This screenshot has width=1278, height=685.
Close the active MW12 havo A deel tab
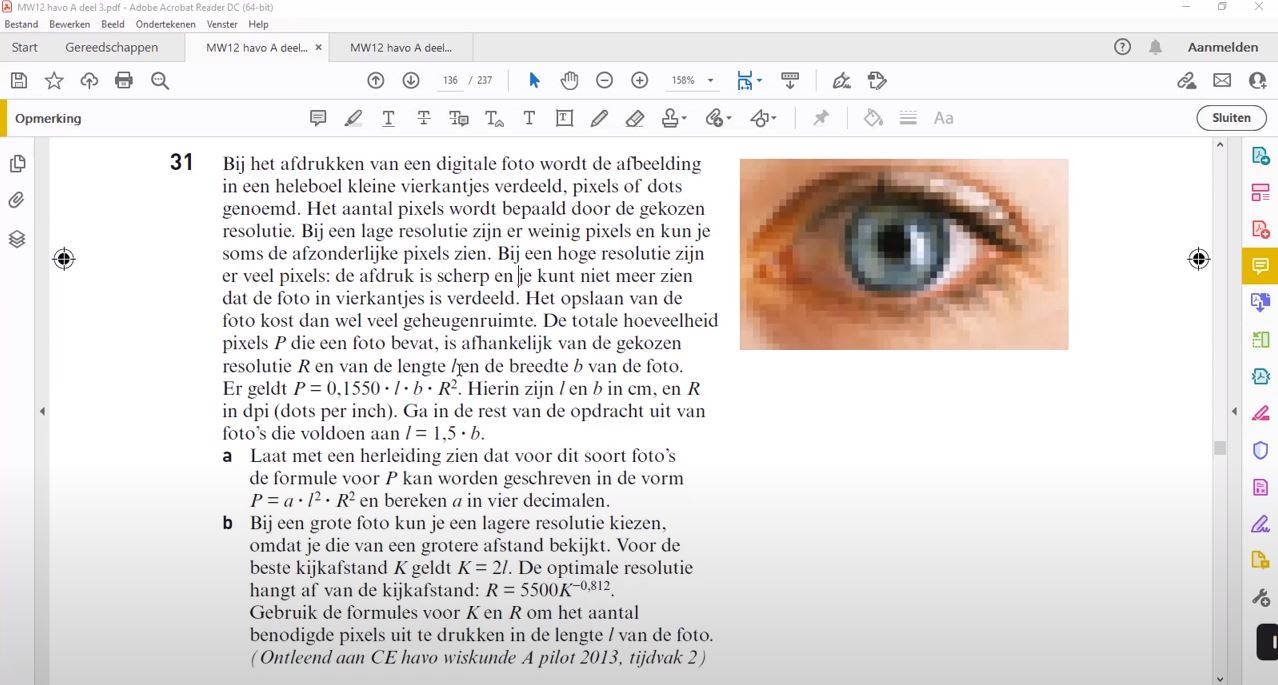tap(319, 47)
